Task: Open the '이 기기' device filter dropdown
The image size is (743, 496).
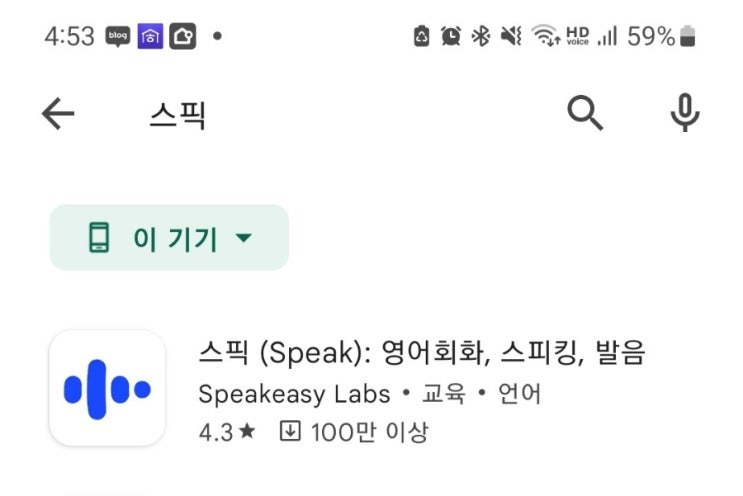Action: point(169,238)
